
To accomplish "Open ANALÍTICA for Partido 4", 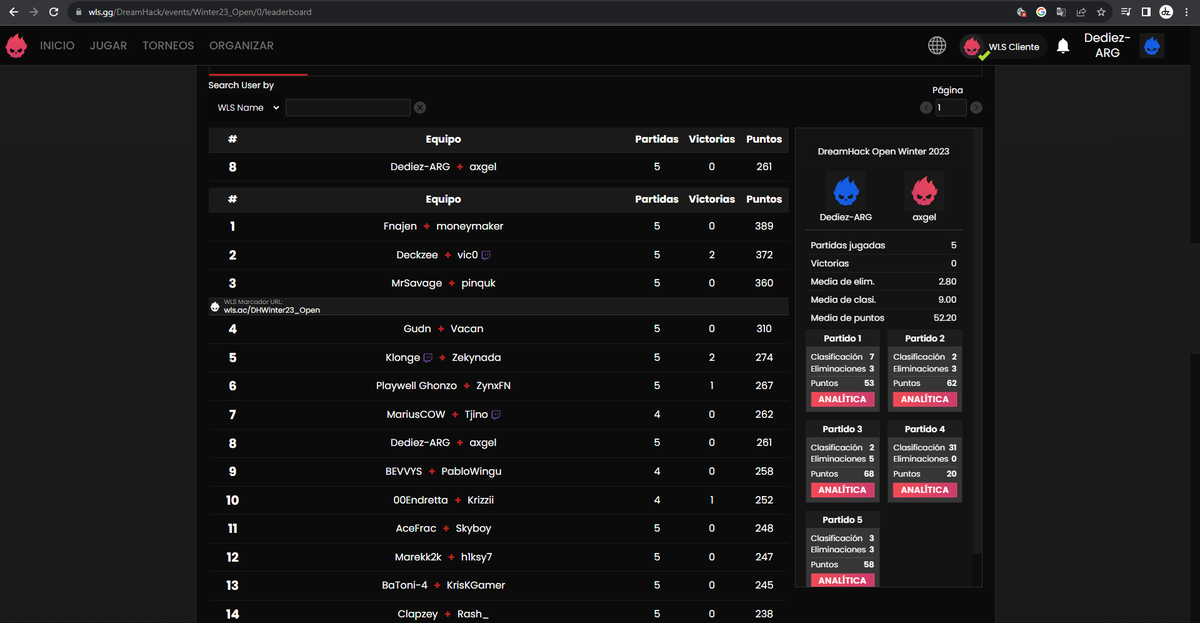I will pos(925,490).
